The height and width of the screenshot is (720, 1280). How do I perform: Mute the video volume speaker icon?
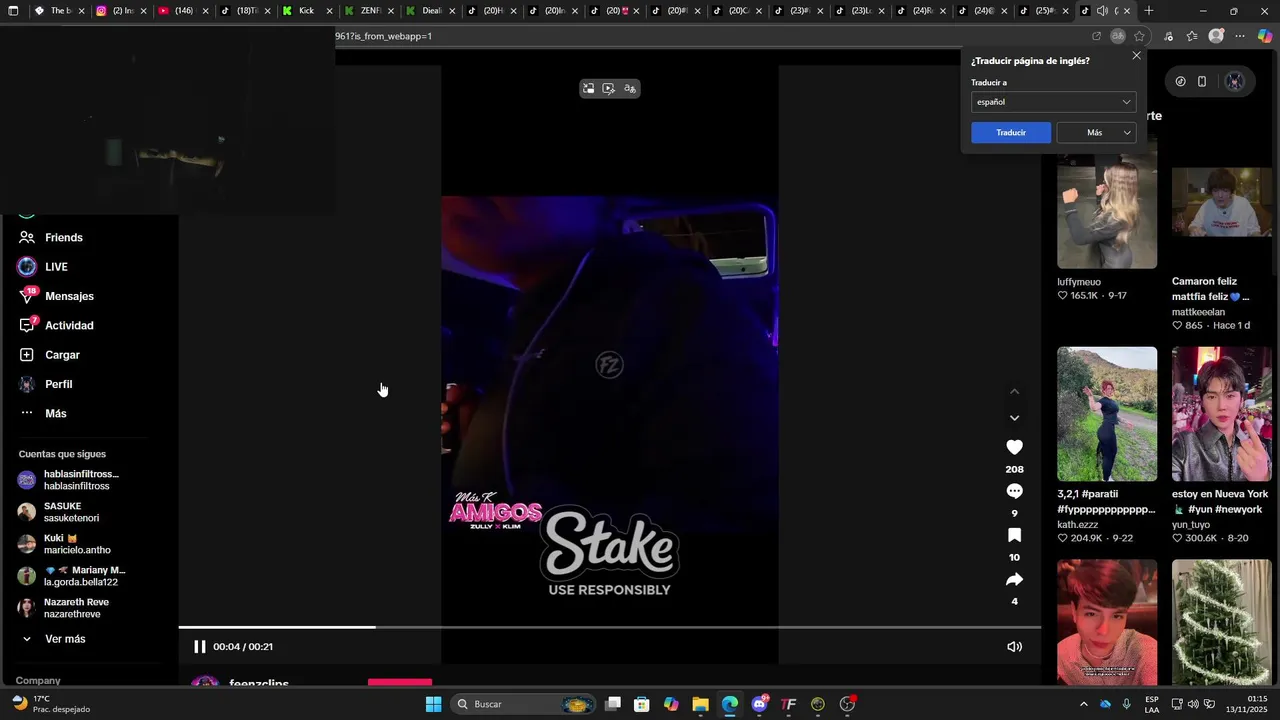[x=1014, y=647]
